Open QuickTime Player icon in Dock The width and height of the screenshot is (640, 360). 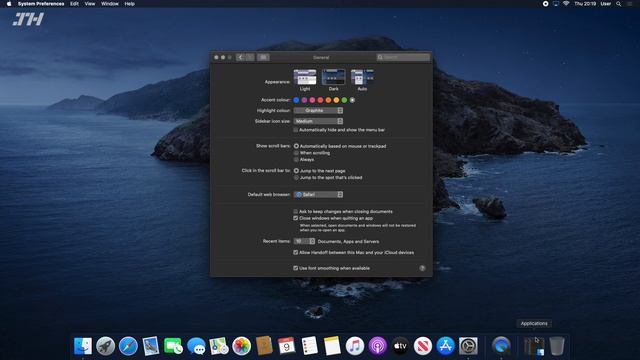(501, 346)
